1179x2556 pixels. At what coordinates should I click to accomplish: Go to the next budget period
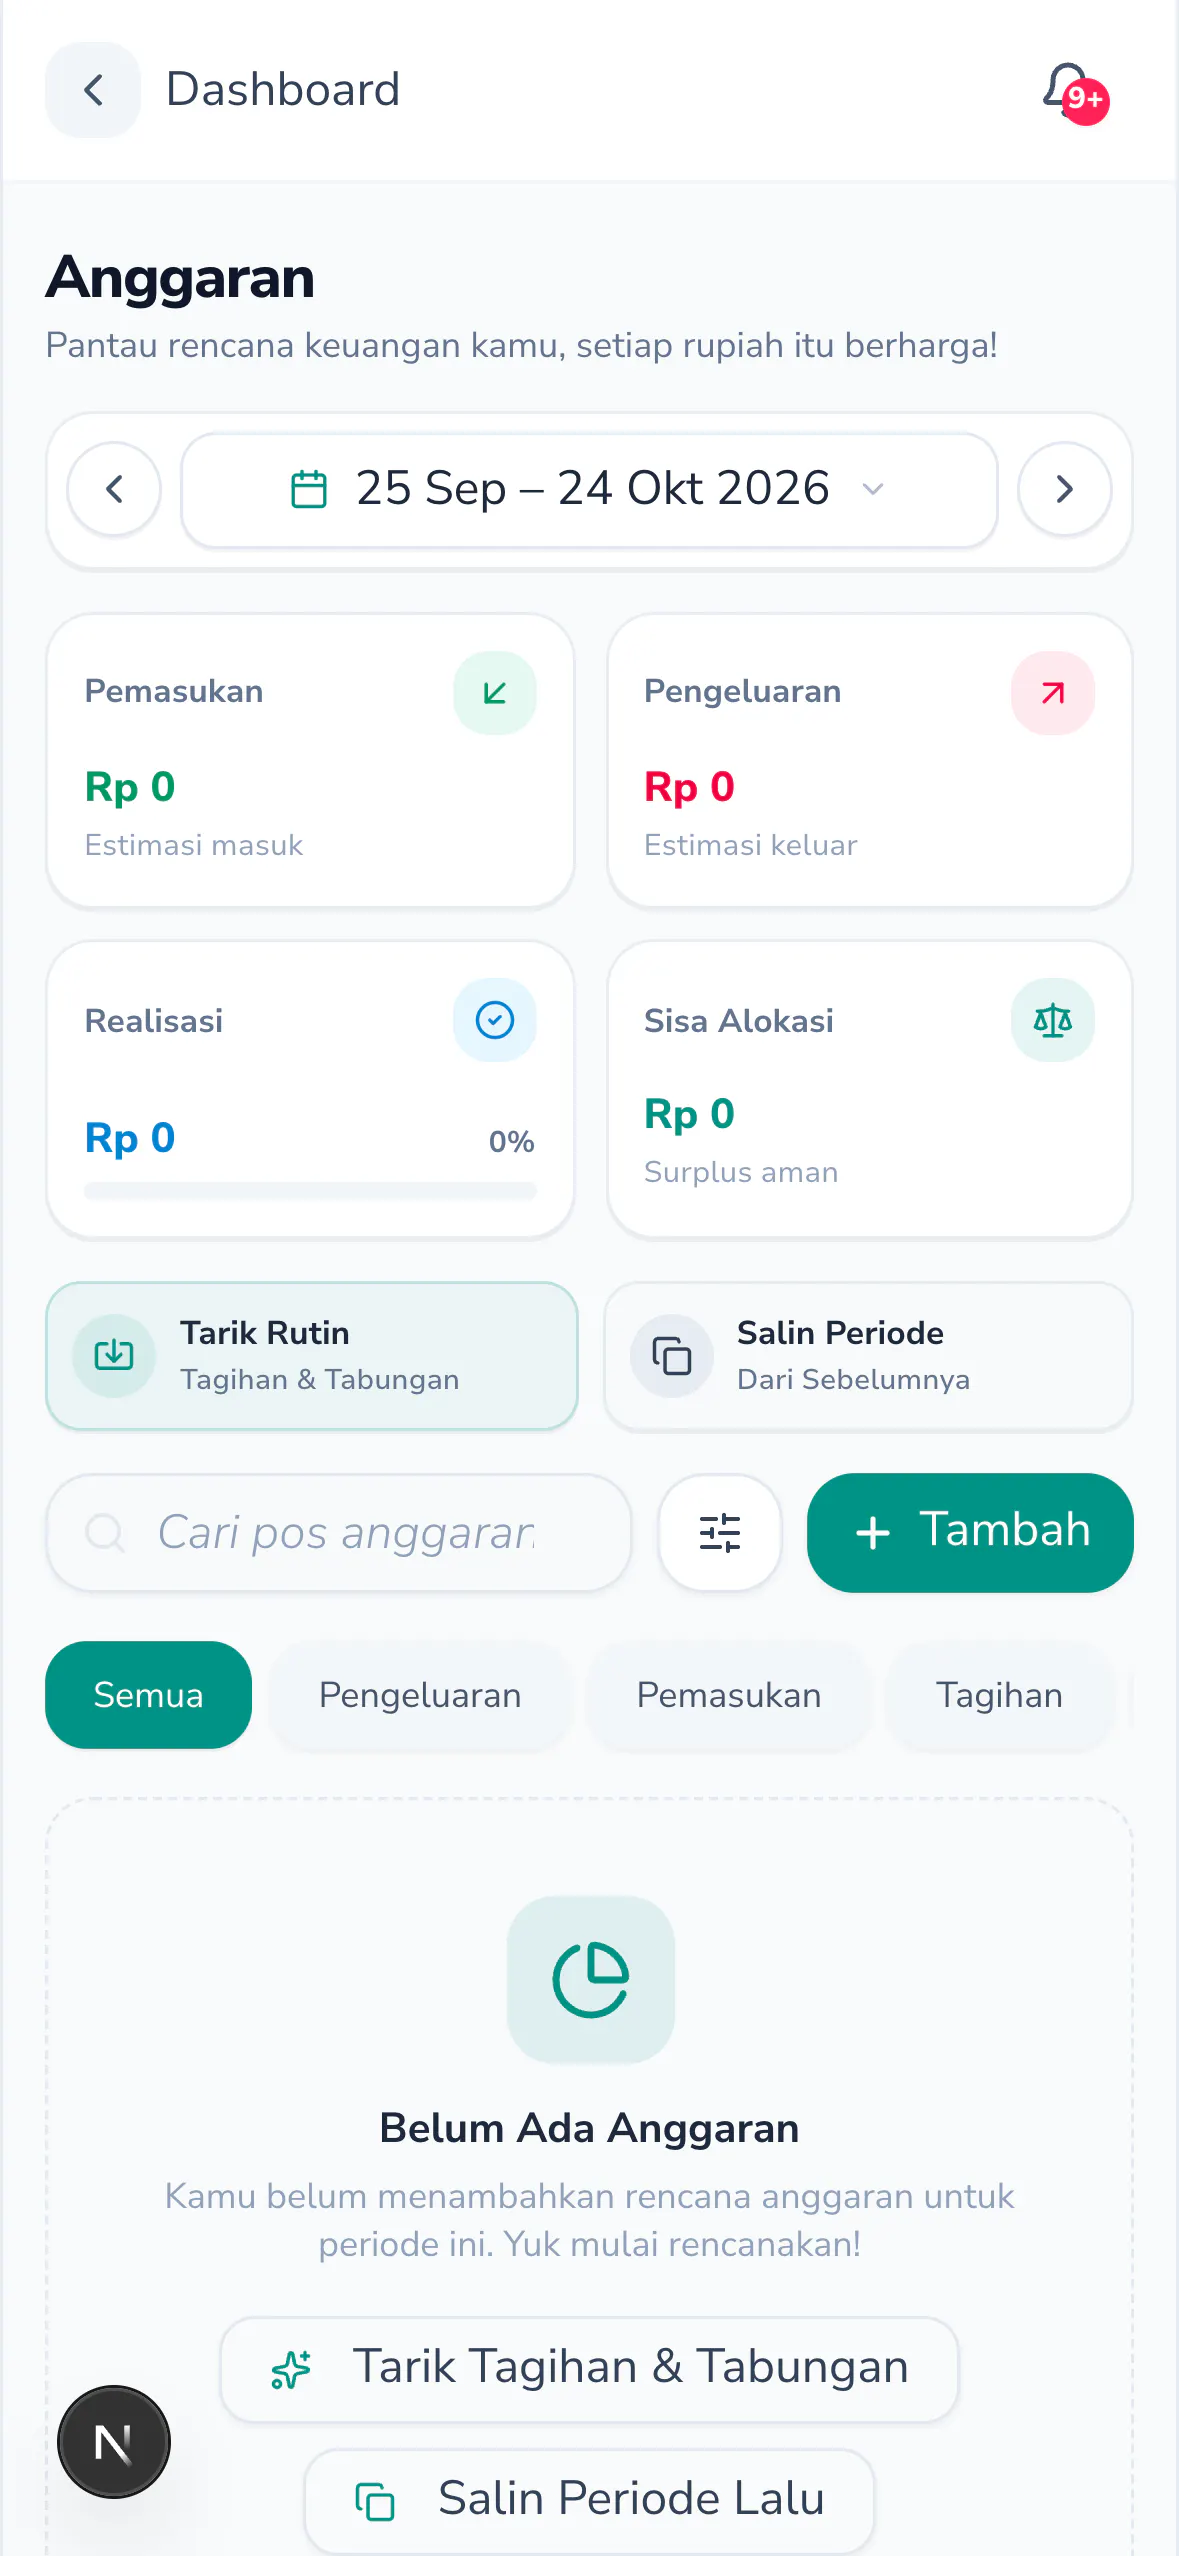click(x=1065, y=490)
